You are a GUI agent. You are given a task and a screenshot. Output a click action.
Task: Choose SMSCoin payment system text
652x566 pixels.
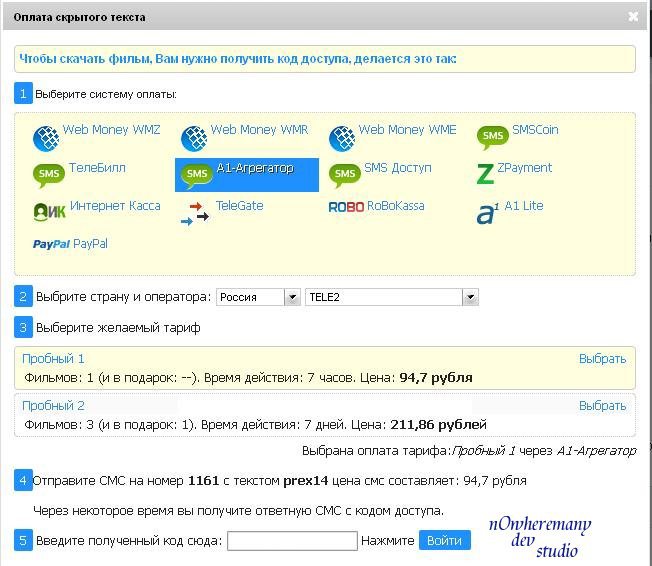pos(535,130)
